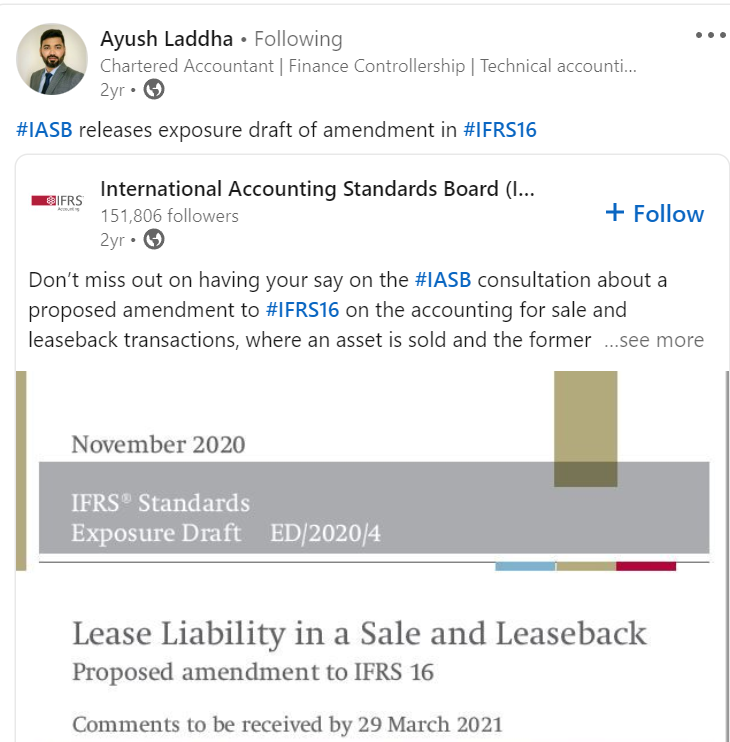730x742 pixels.
Task: Click the globe icon below 151,806 followers
Action: [154, 239]
